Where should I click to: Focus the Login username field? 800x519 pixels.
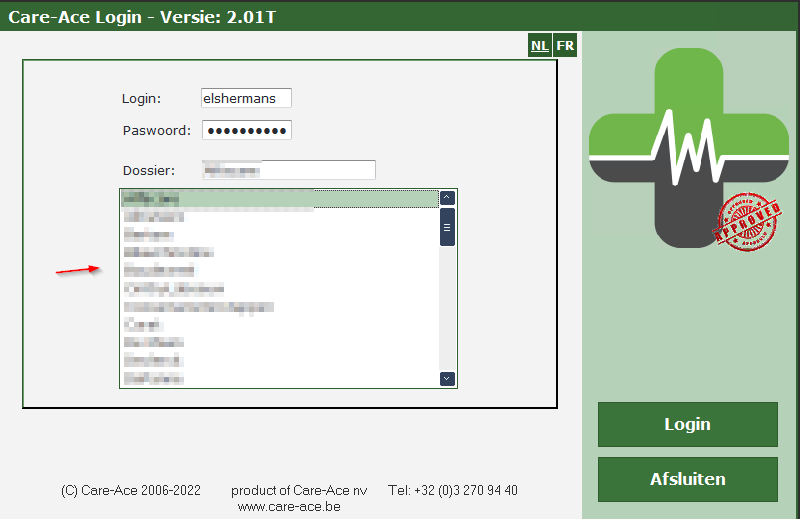246,98
